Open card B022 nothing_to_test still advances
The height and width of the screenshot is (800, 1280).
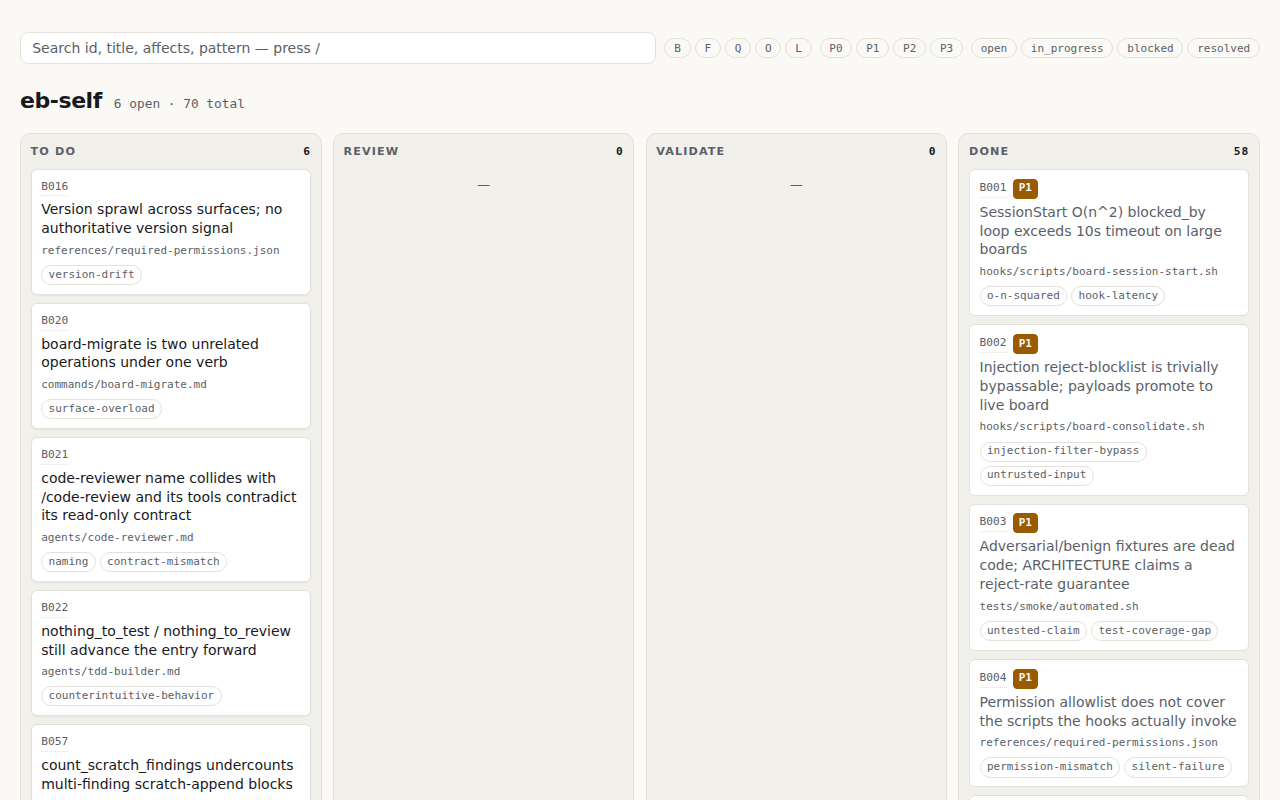click(171, 653)
